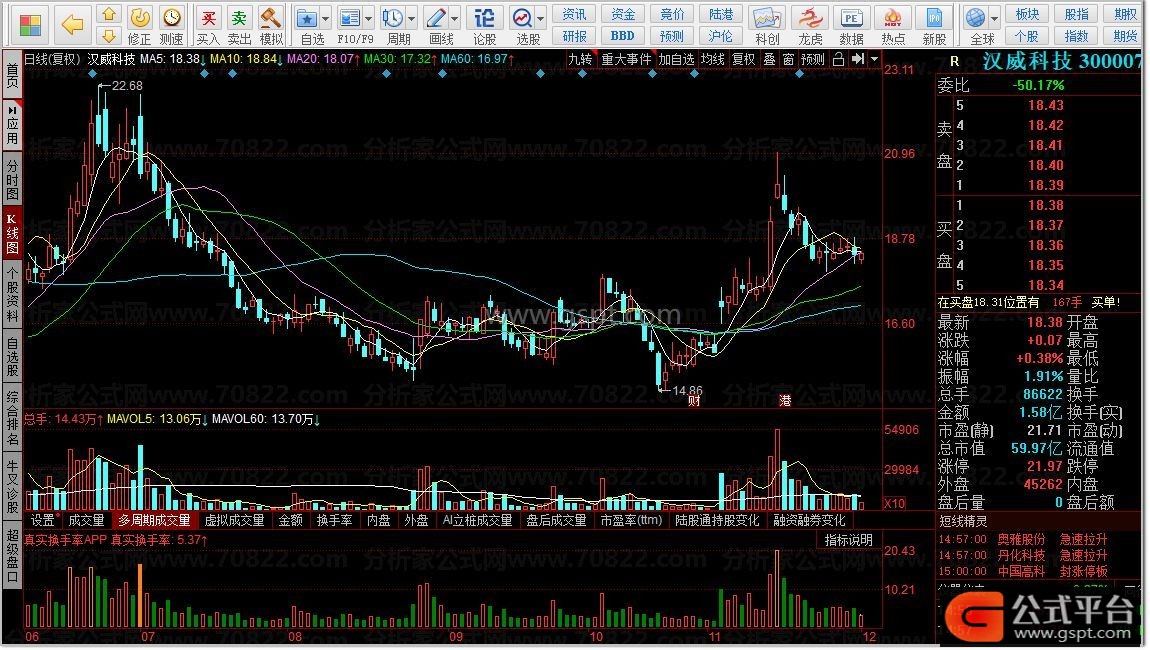Select the 市盈率(ttm) indicator tab

631,520
